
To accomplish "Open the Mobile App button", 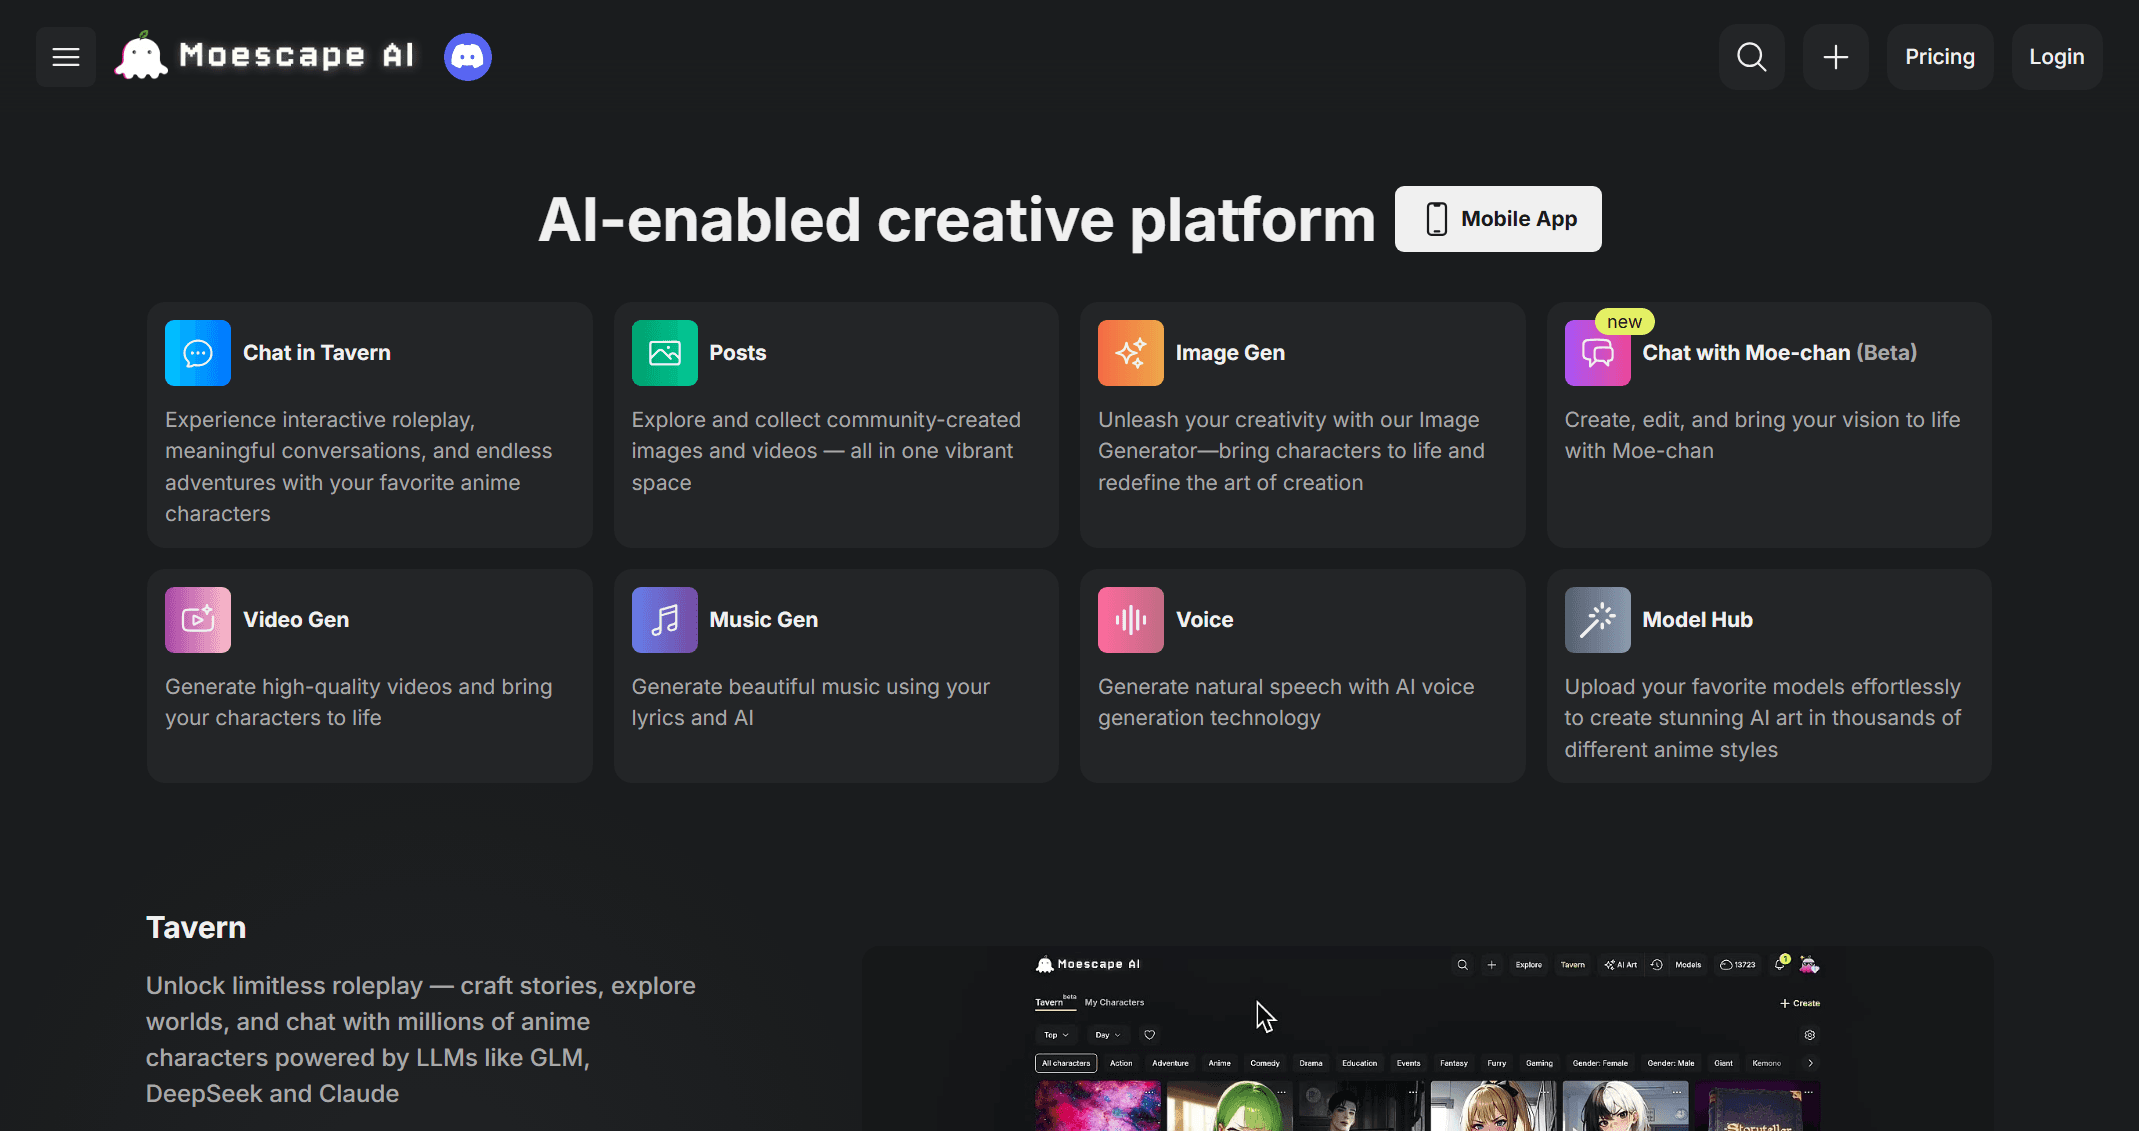I will (x=1497, y=219).
